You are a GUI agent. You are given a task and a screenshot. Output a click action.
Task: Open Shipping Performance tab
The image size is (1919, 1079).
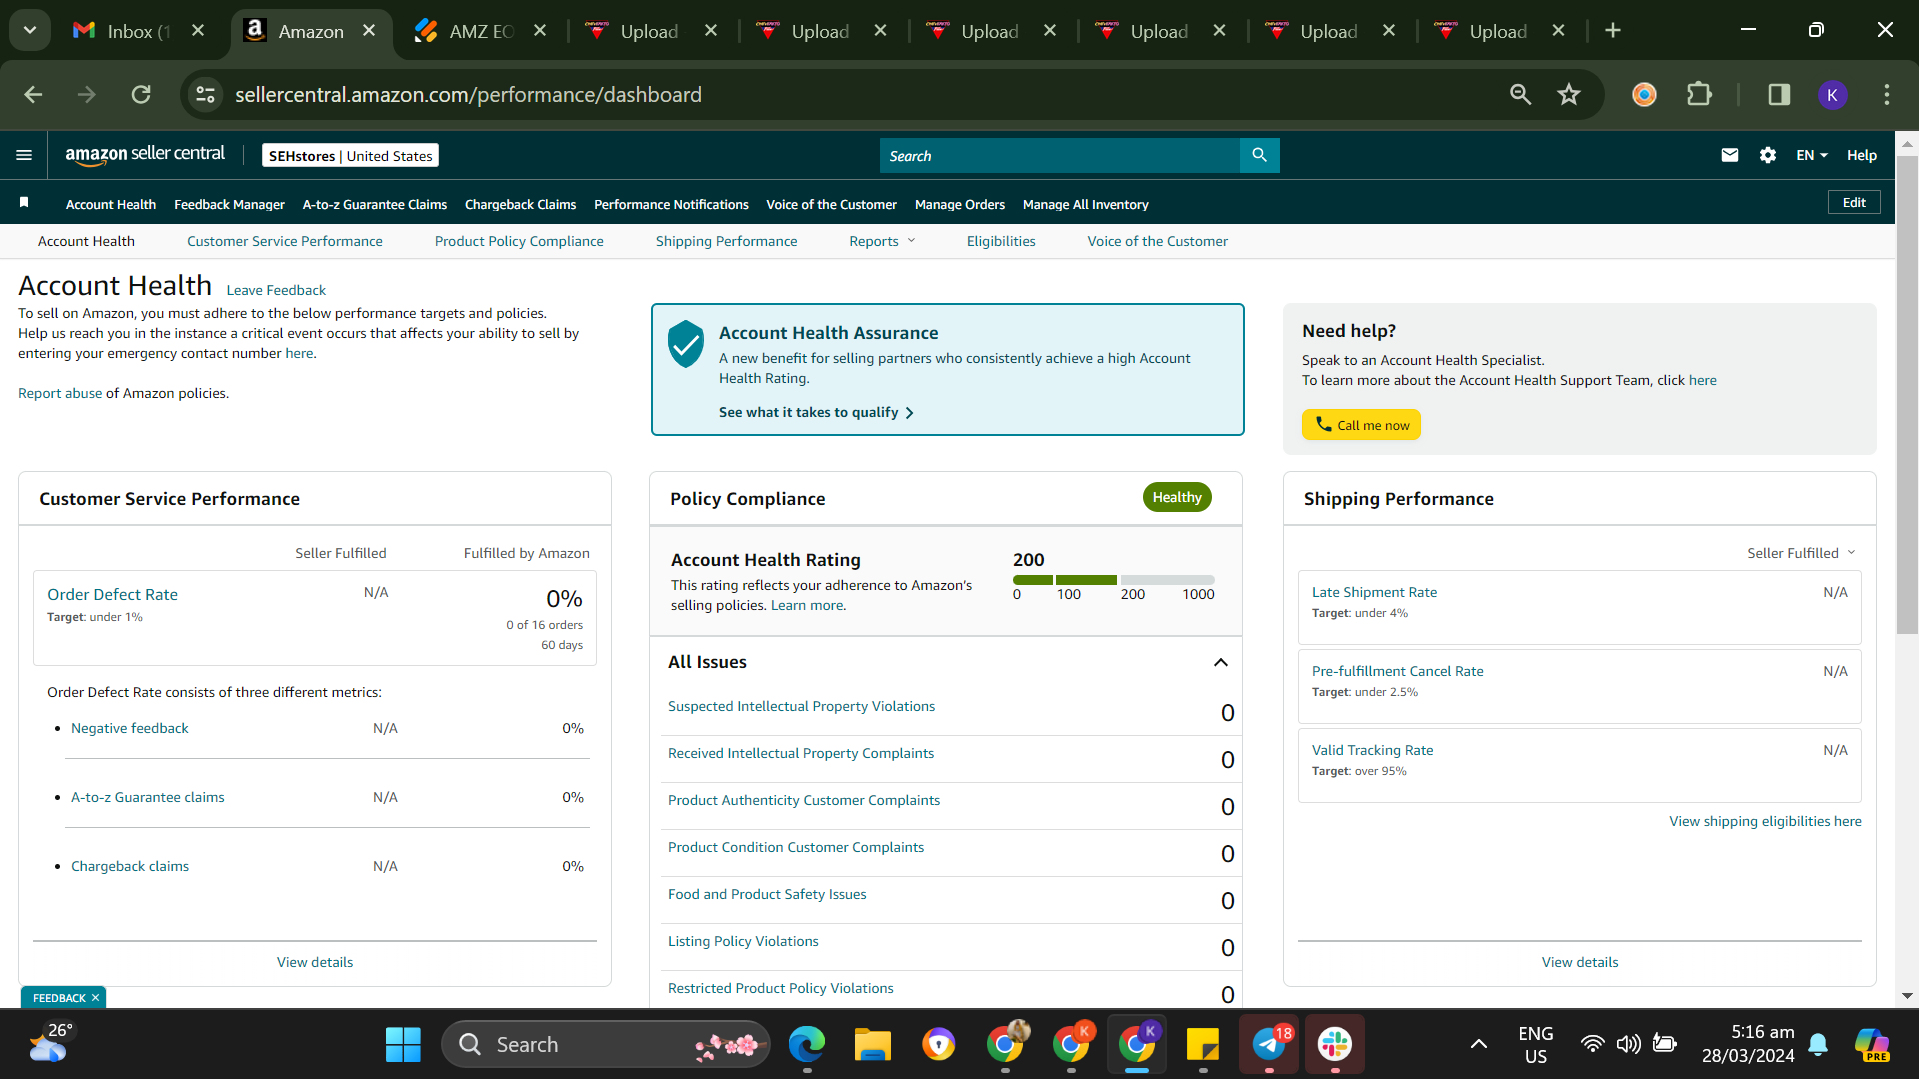(x=726, y=241)
